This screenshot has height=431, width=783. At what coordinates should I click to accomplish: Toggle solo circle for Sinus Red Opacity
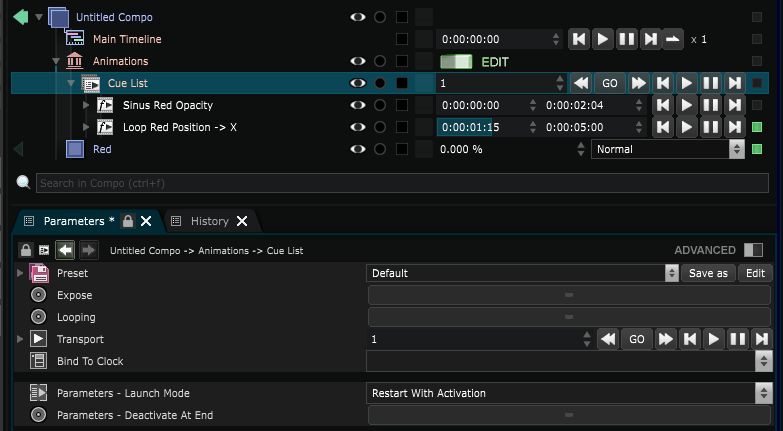380,105
